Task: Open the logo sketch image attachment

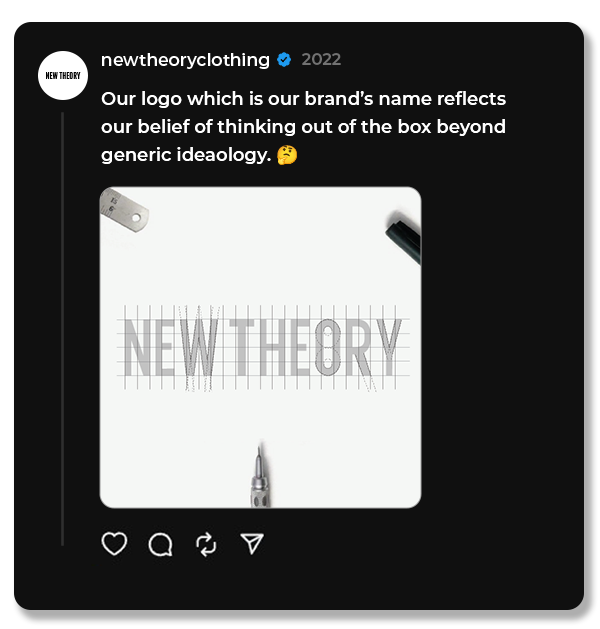Action: (x=260, y=347)
